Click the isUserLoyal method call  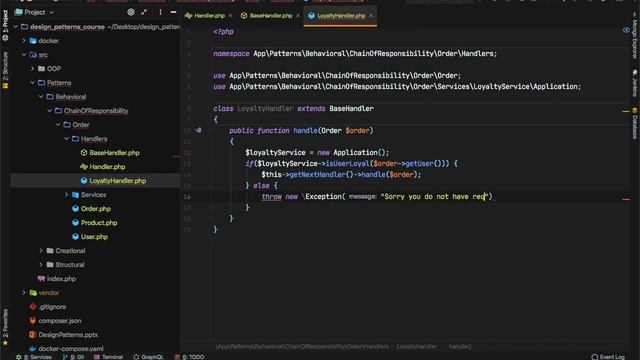click(347, 164)
